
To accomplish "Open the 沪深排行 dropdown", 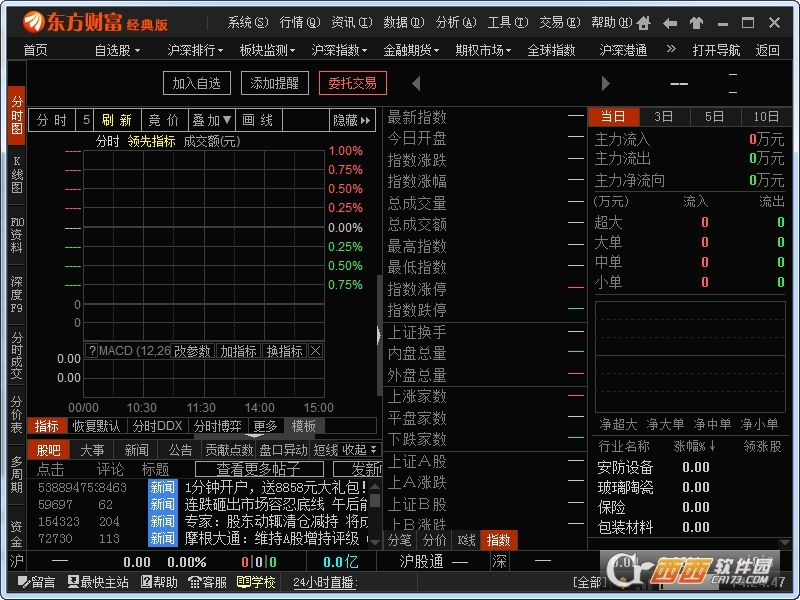I will [195, 50].
